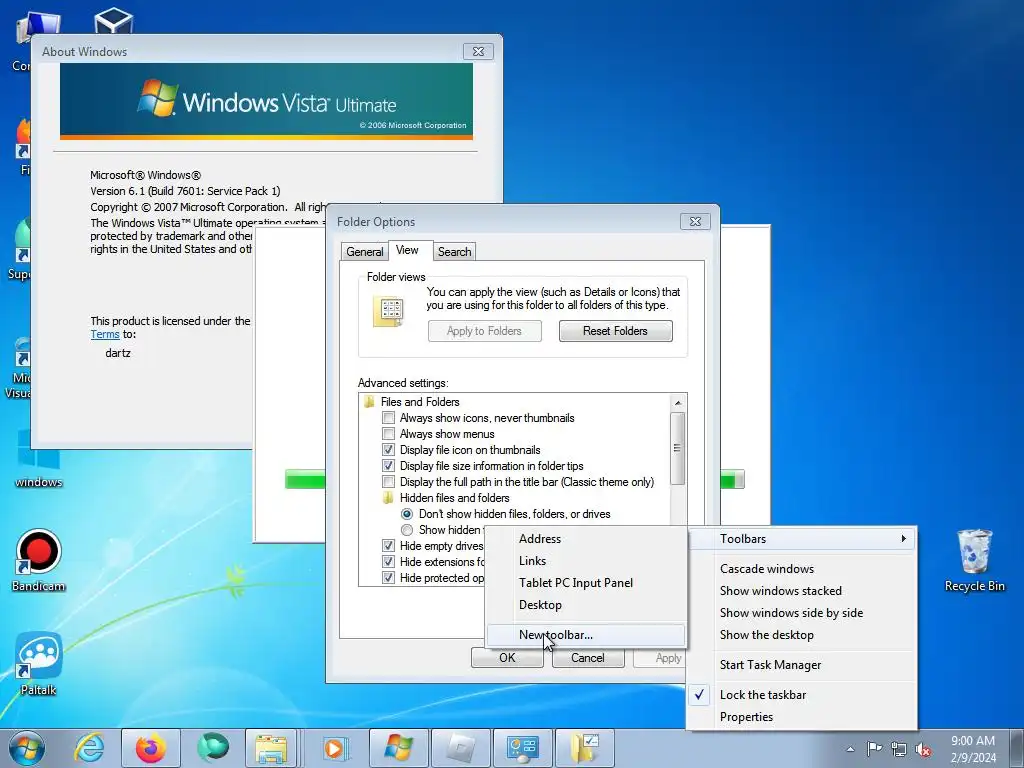This screenshot has width=1024, height=768.
Task: Uncheck the Hide protected operating system files checkbox
Action: pos(389,578)
